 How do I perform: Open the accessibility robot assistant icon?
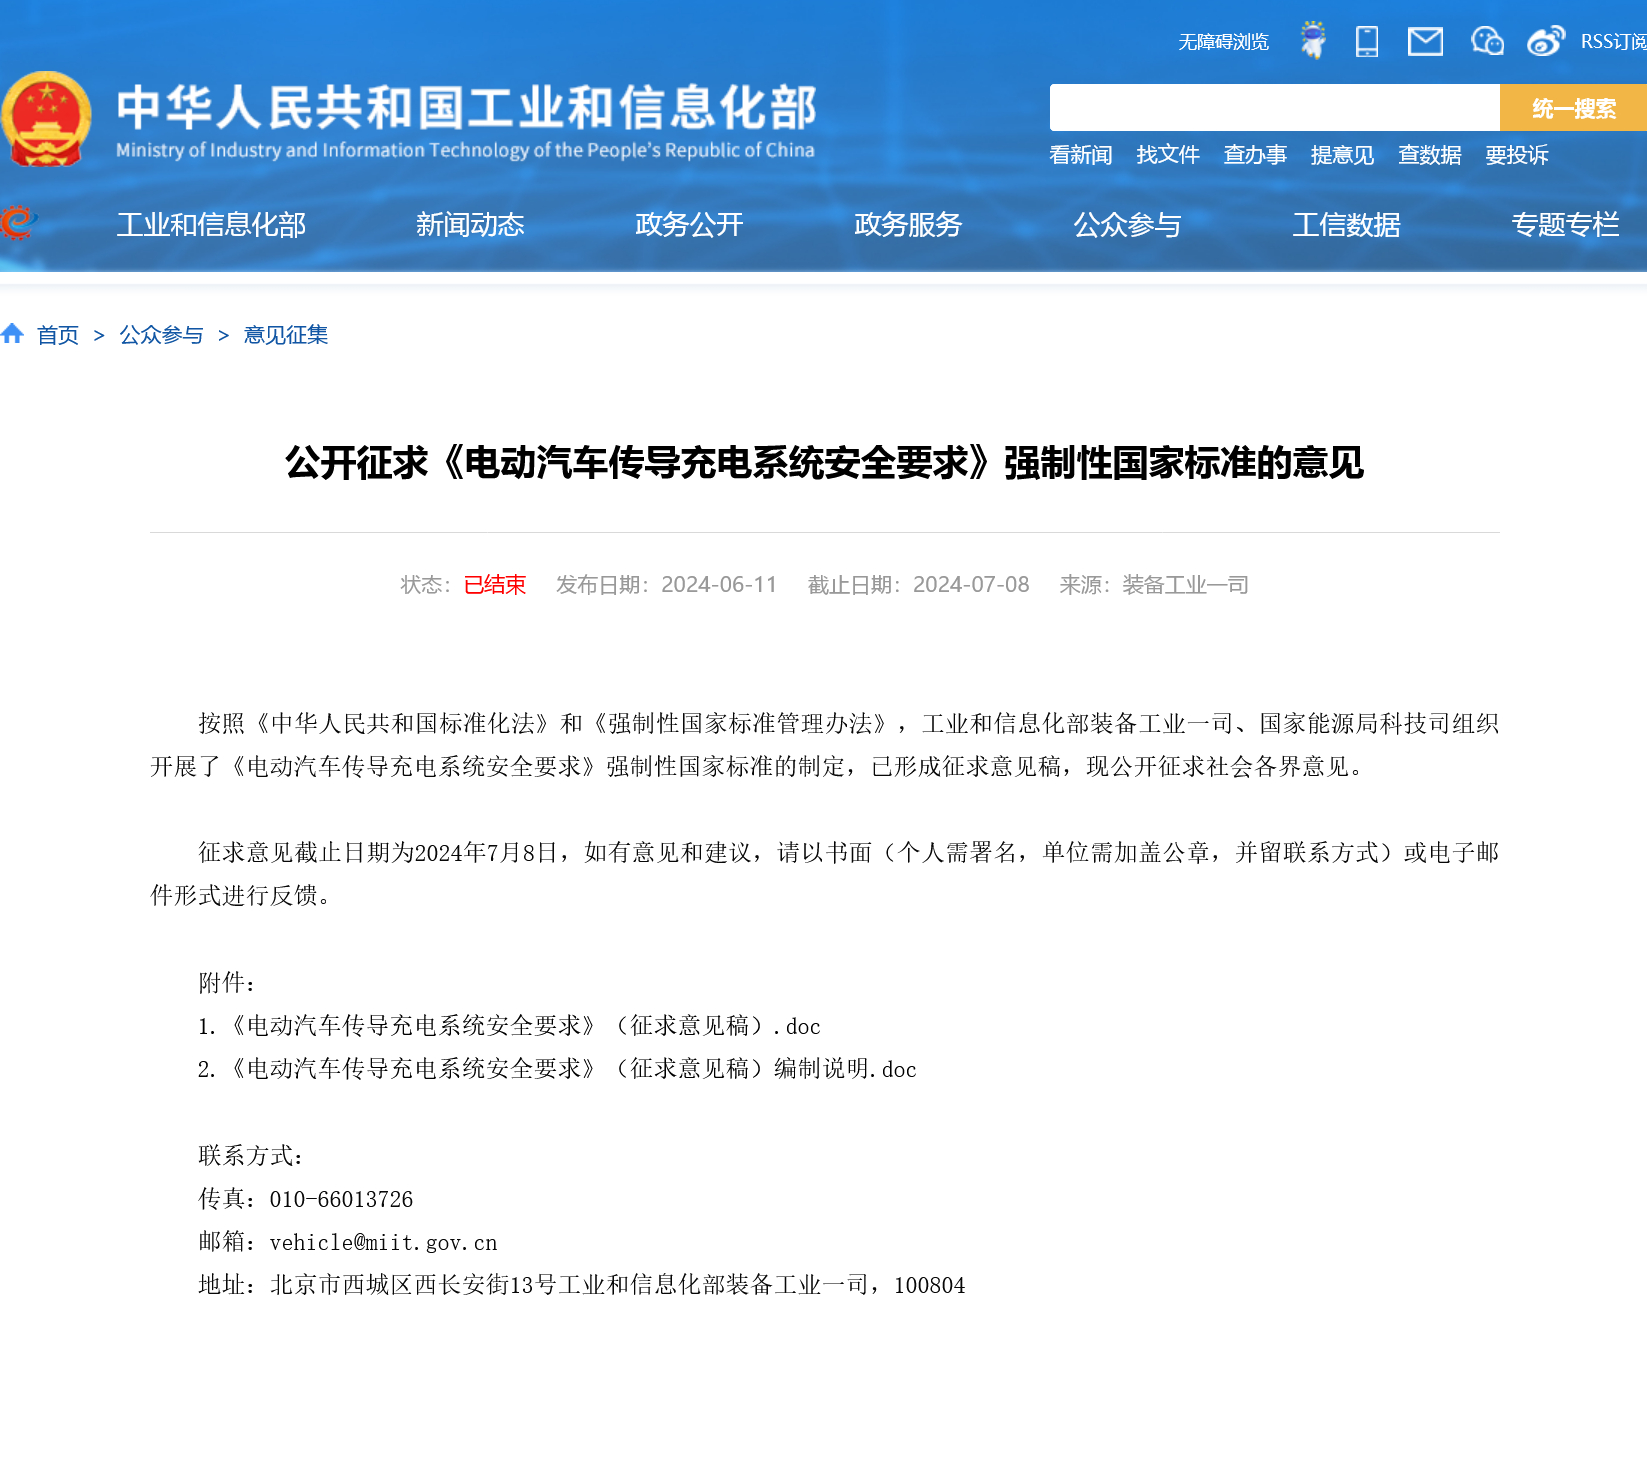pos(1313,40)
